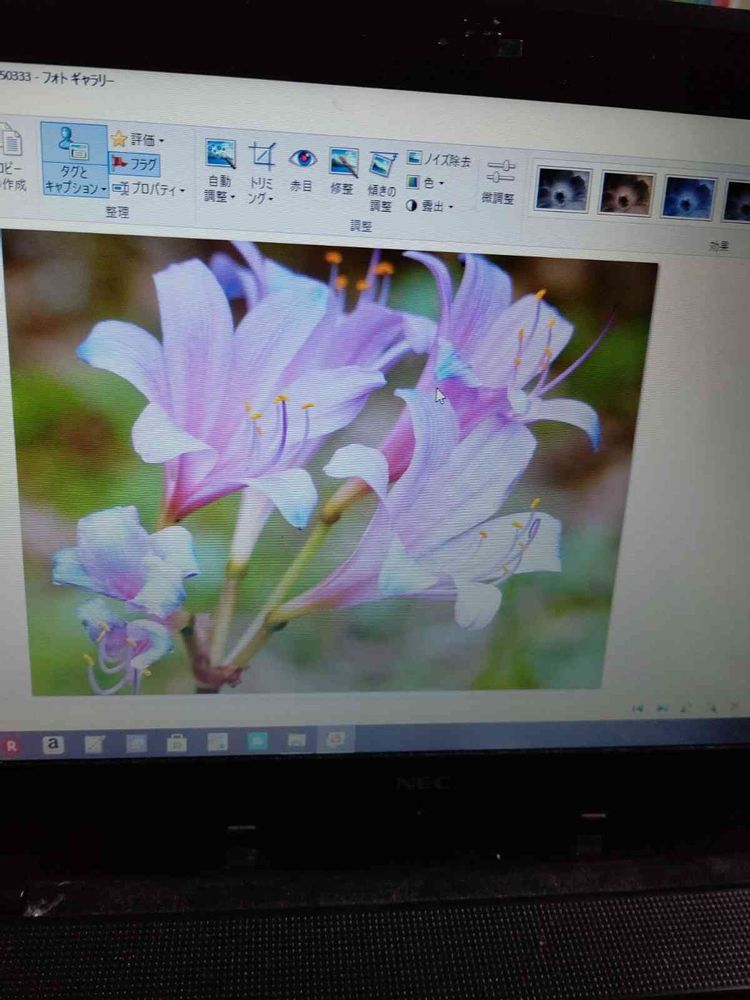
Task: Click the Red eye (赤目) tool
Action: [x=302, y=160]
